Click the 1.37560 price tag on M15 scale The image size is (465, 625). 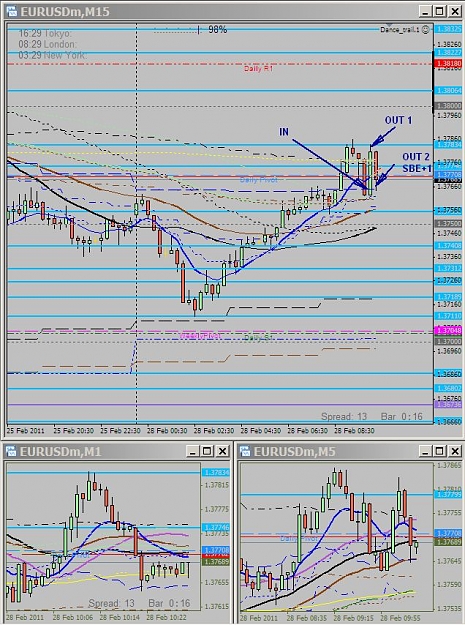tap(448, 210)
